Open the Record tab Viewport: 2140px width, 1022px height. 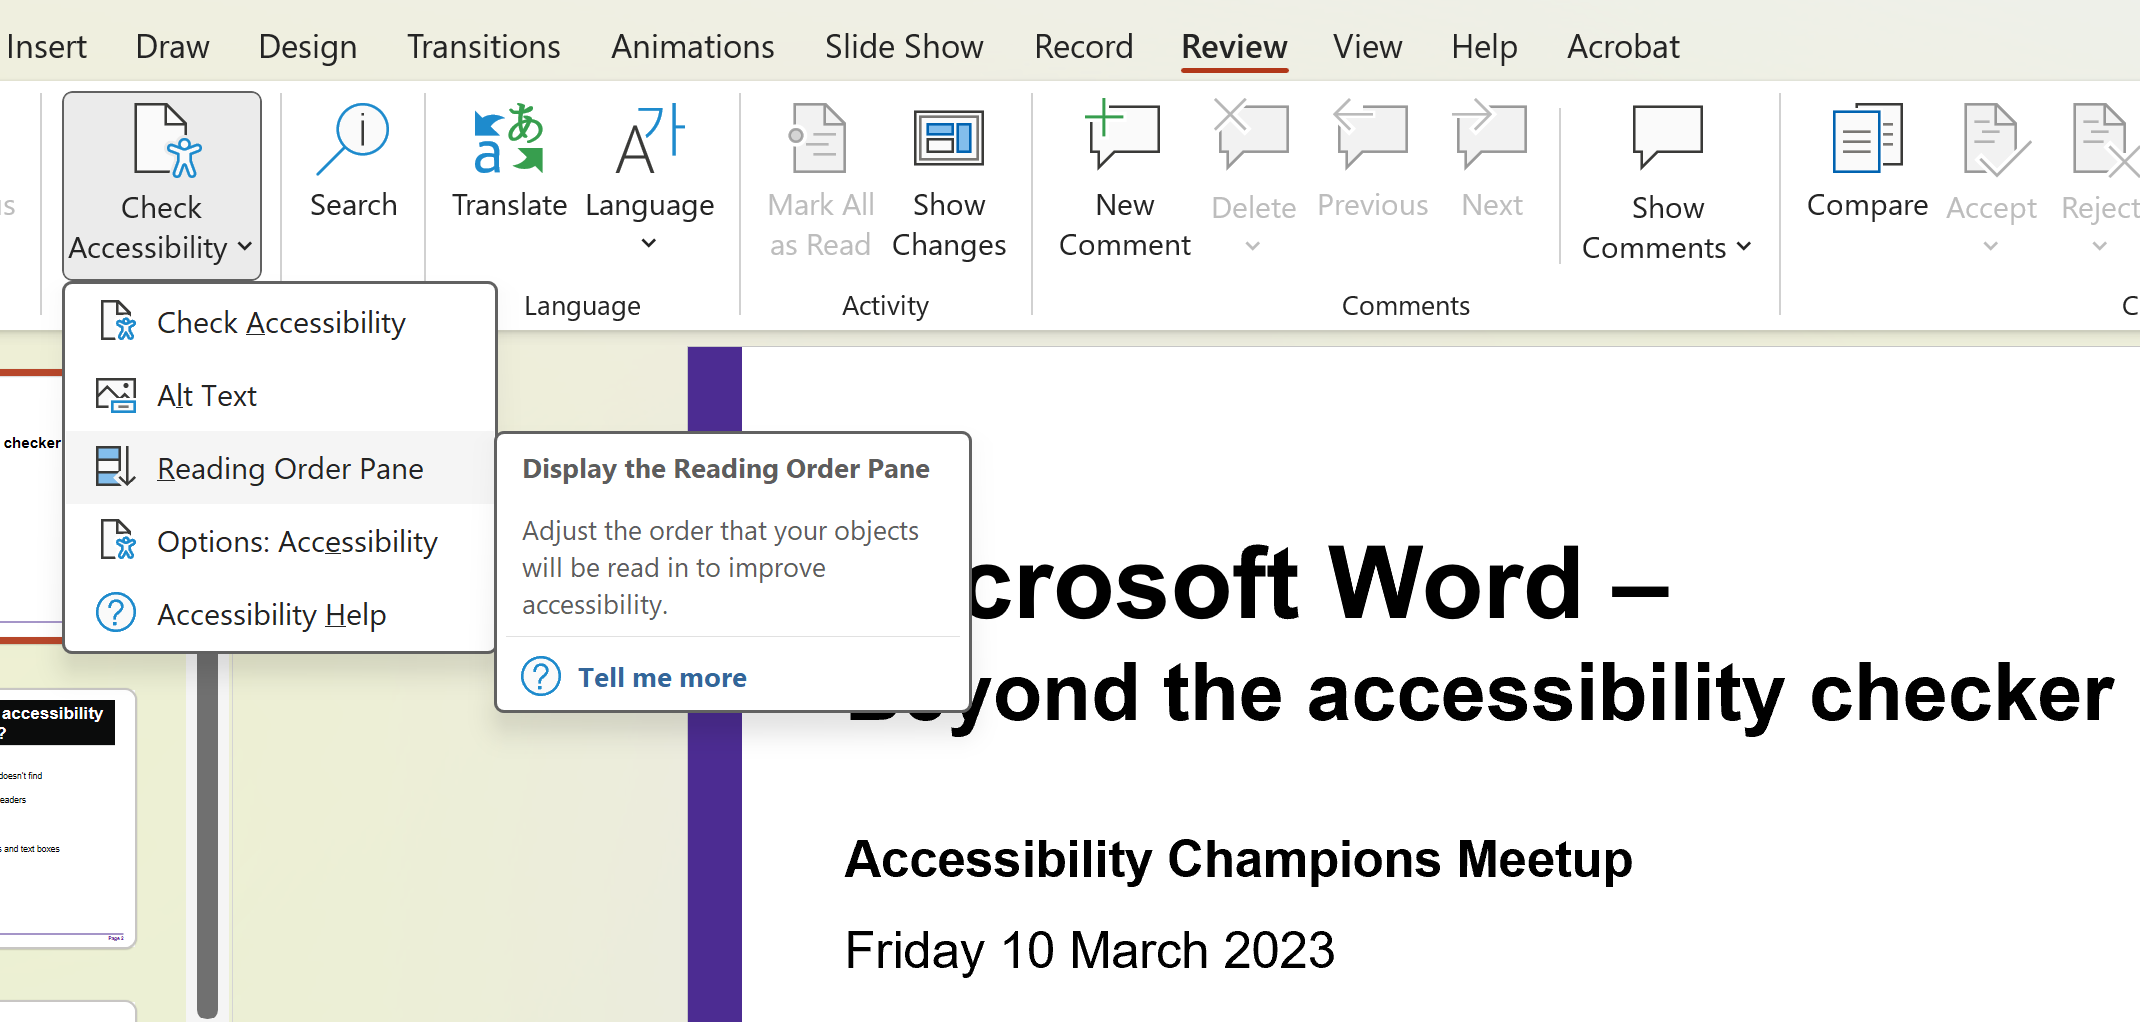tap(1083, 47)
